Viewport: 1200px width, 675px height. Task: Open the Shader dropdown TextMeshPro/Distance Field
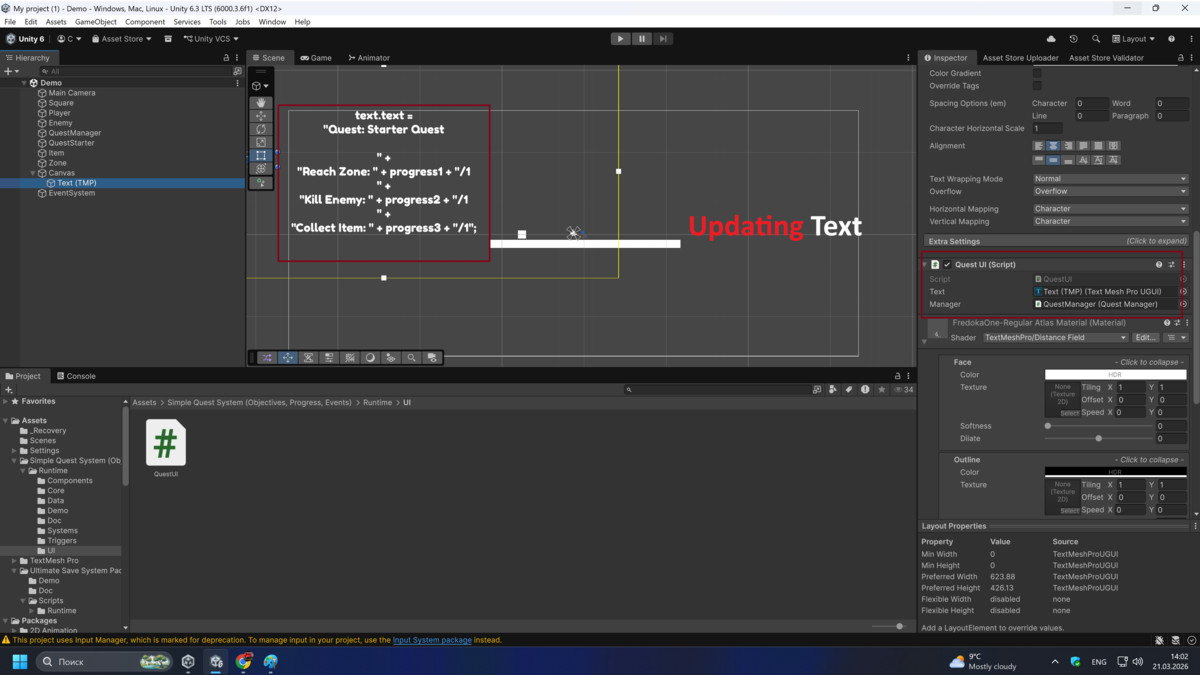point(1055,338)
